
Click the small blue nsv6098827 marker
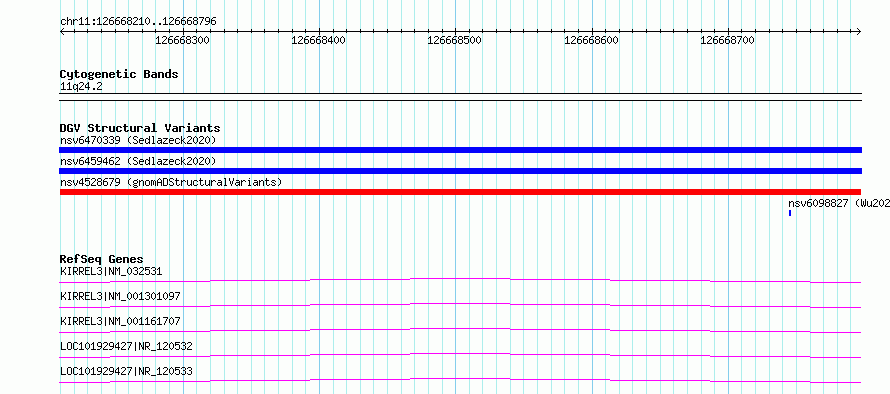click(790, 213)
